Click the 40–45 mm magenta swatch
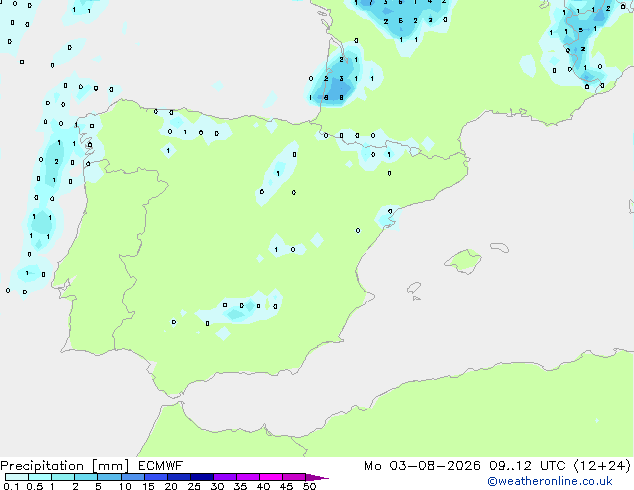The height and width of the screenshot is (490, 634). (x=271, y=477)
